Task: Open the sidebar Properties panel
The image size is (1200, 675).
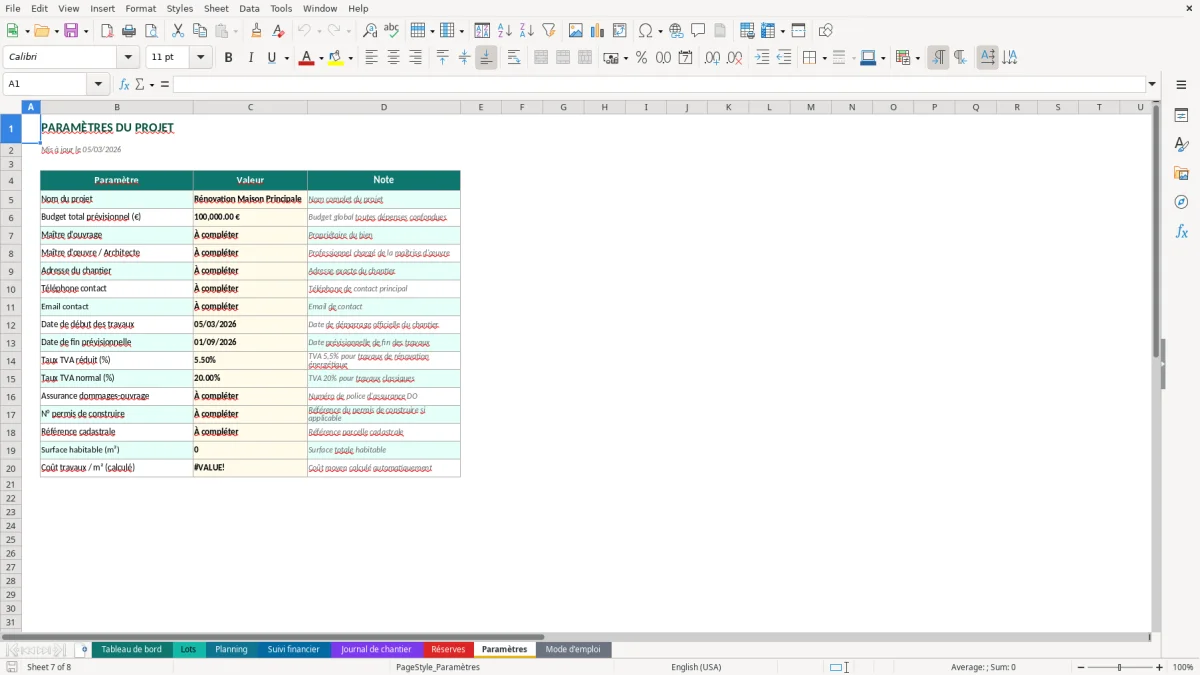Action: (x=1181, y=116)
